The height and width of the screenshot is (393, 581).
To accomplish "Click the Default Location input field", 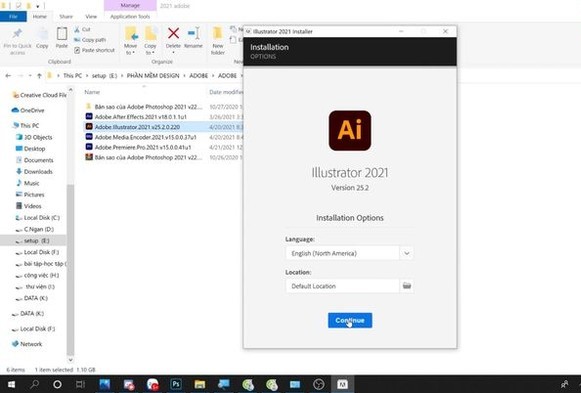I will pos(343,286).
